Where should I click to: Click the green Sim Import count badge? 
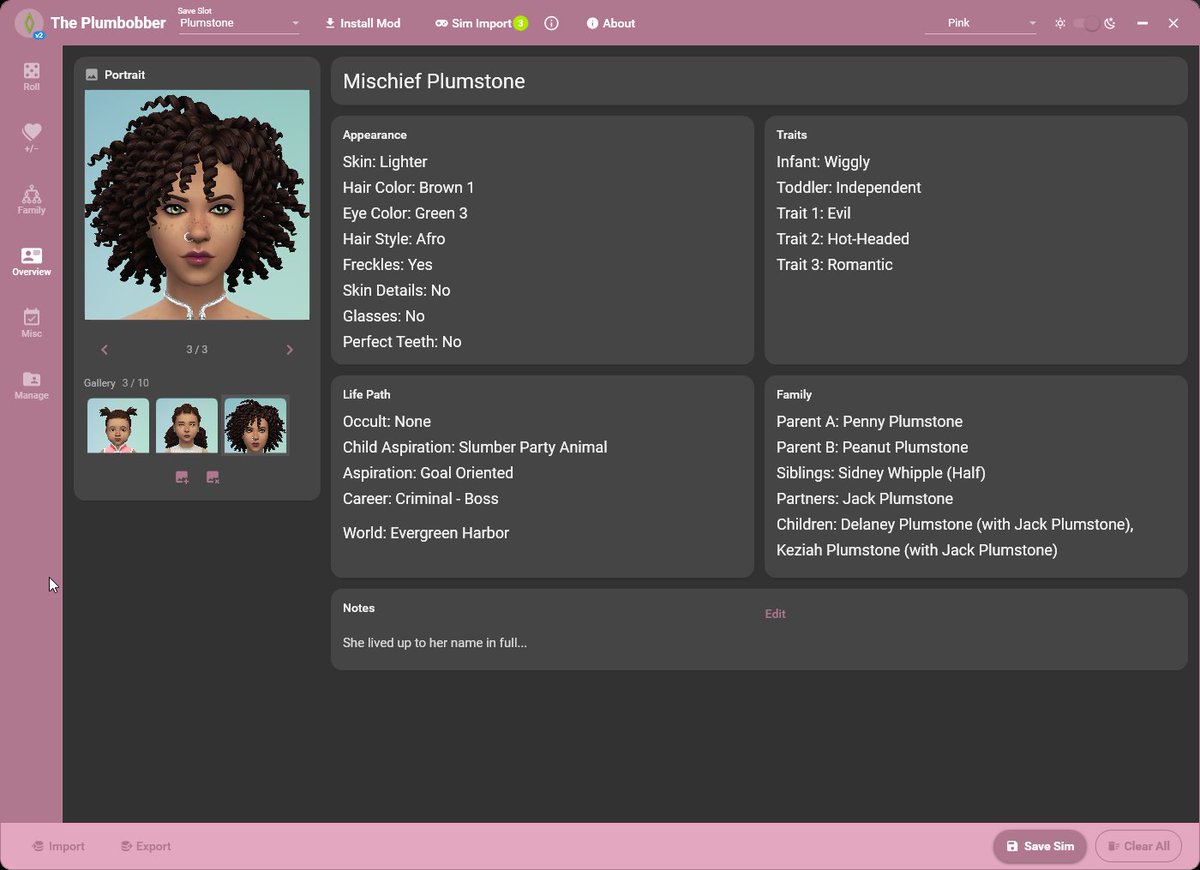[x=520, y=23]
